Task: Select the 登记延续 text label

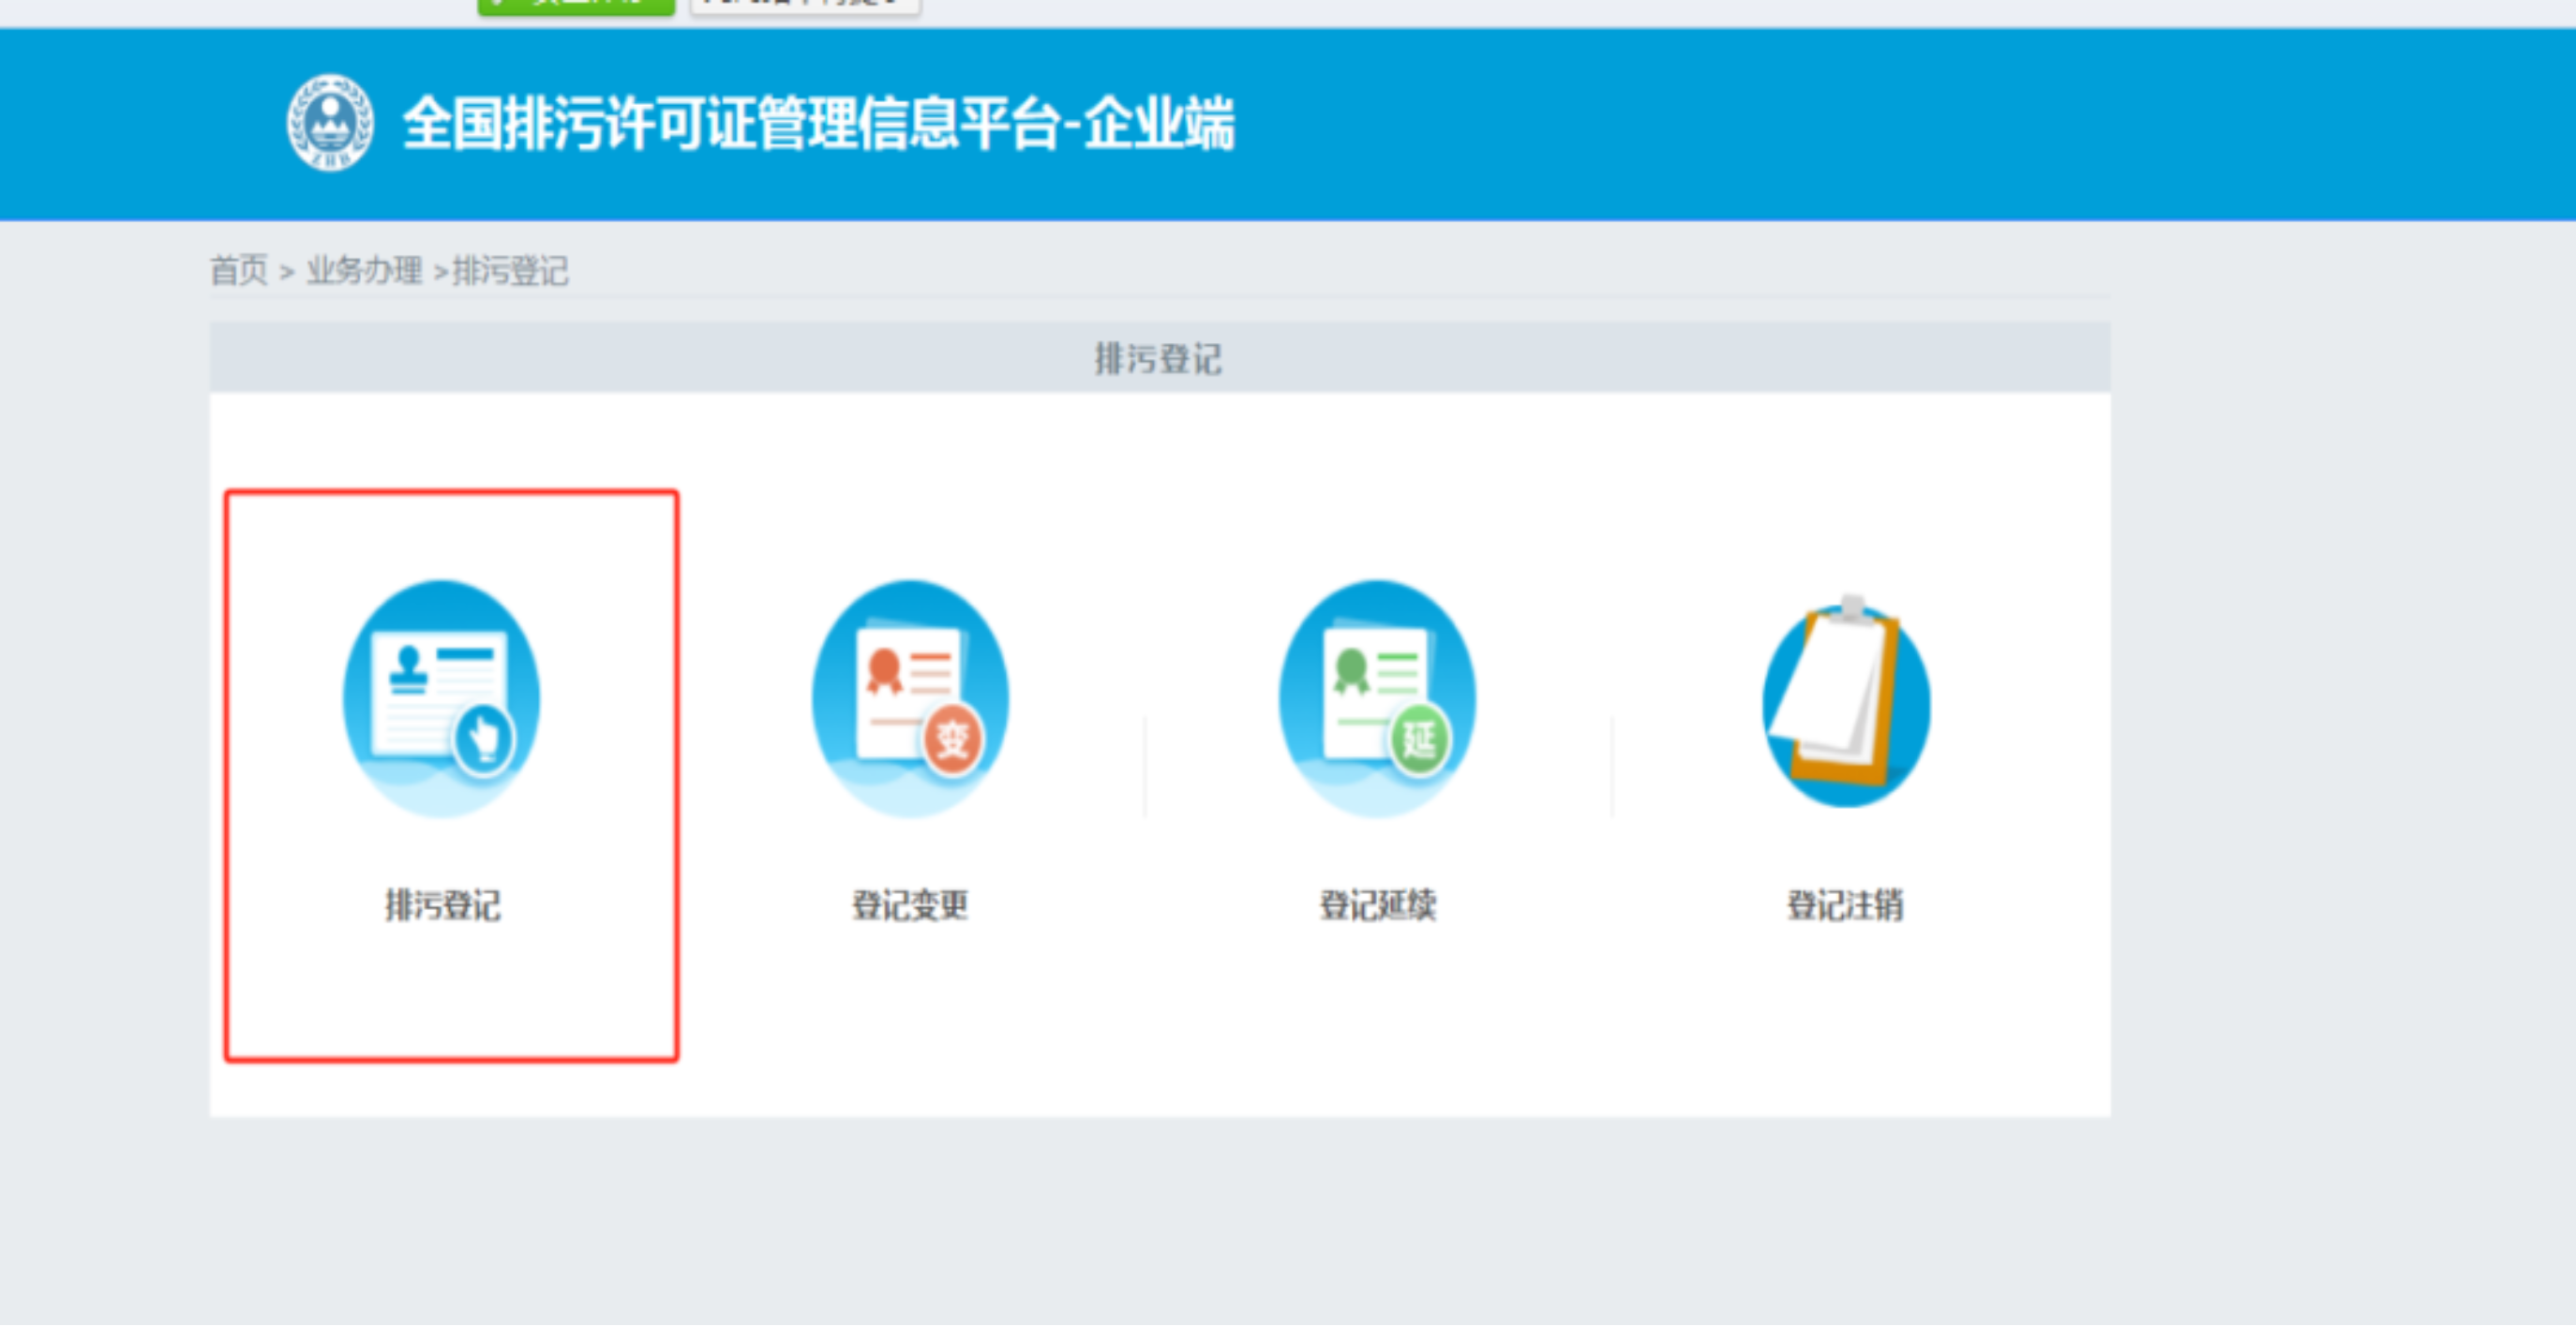Action: pos(1377,904)
